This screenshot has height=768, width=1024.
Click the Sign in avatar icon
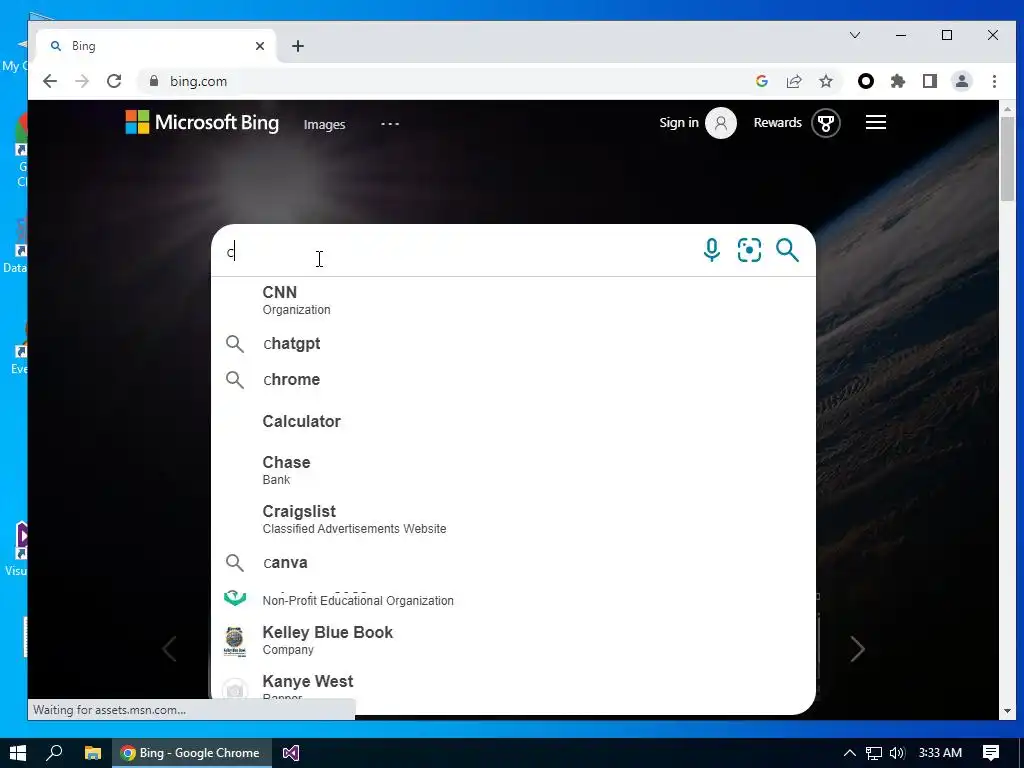coord(720,123)
